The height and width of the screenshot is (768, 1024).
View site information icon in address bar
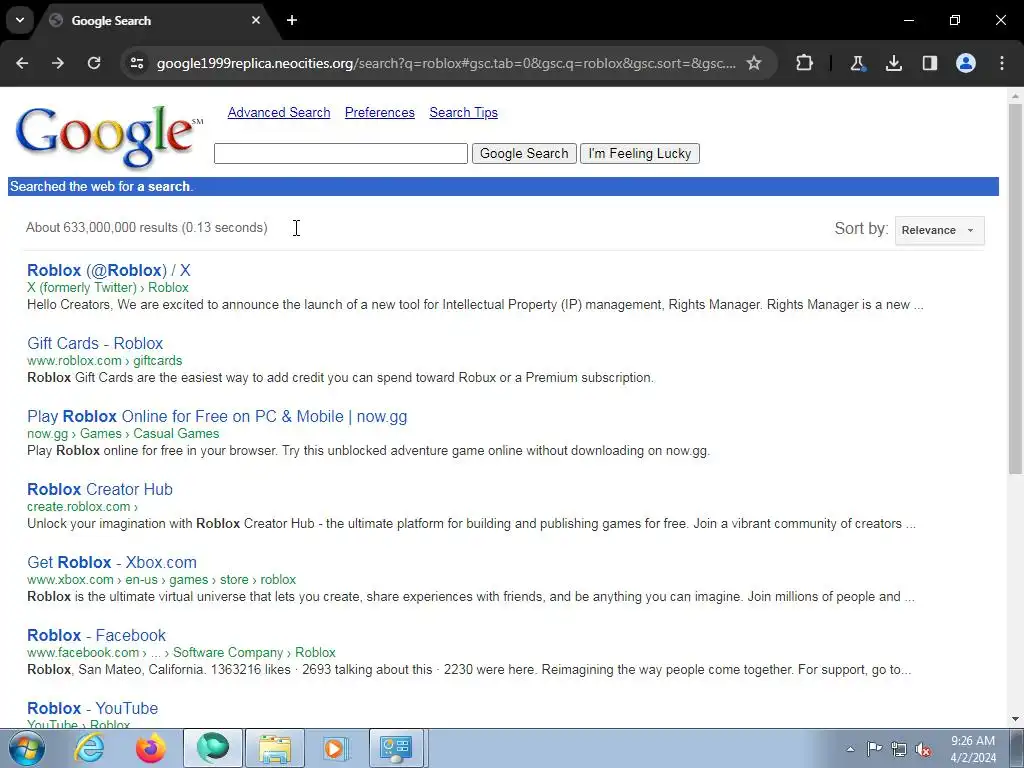[x=137, y=63]
